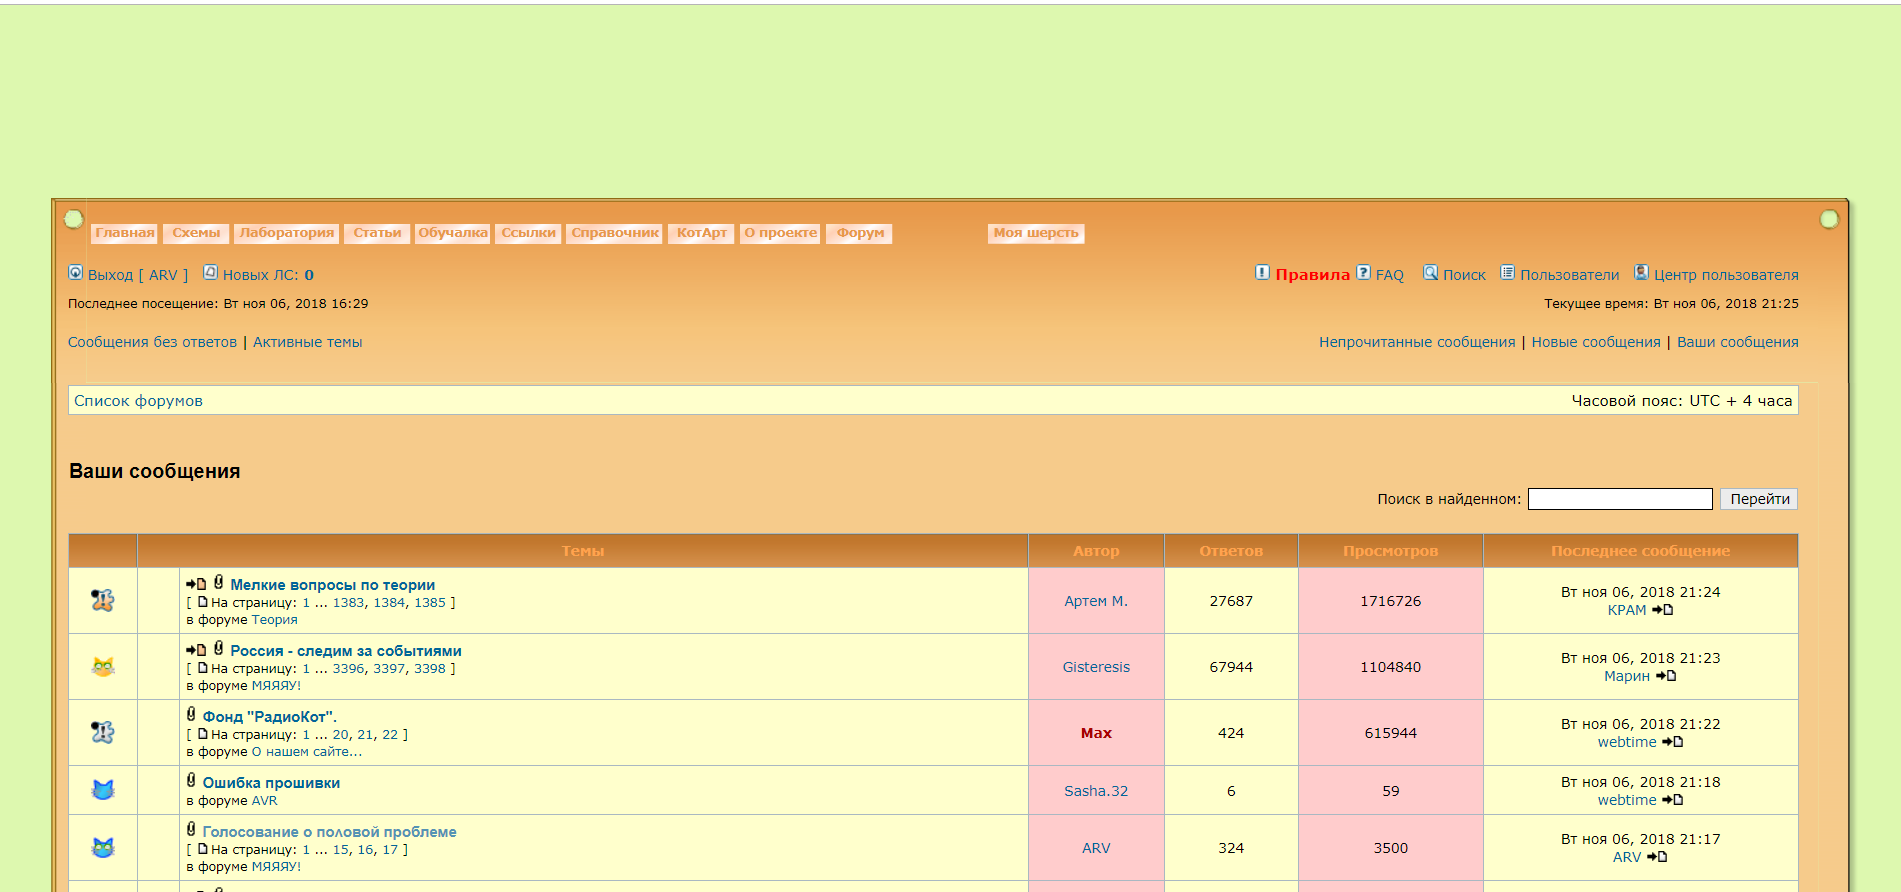Jump to page 1384 of Мелкие вопросы
The image size is (1901, 892).
tap(389, 603)
